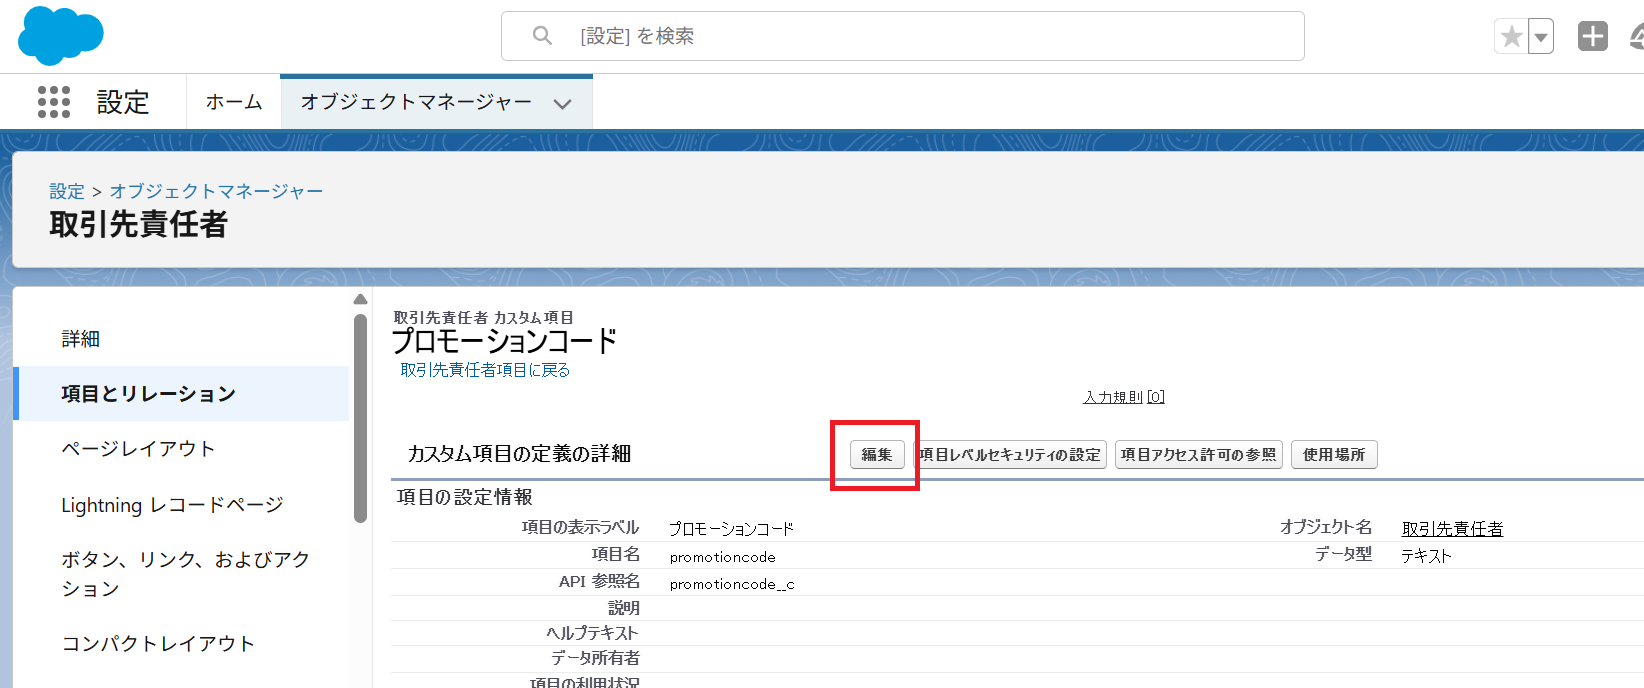Viewport: 1644px width, 688px height.
Task: Open the favorites list dropdown arrow
Action: pos(1541,37)
